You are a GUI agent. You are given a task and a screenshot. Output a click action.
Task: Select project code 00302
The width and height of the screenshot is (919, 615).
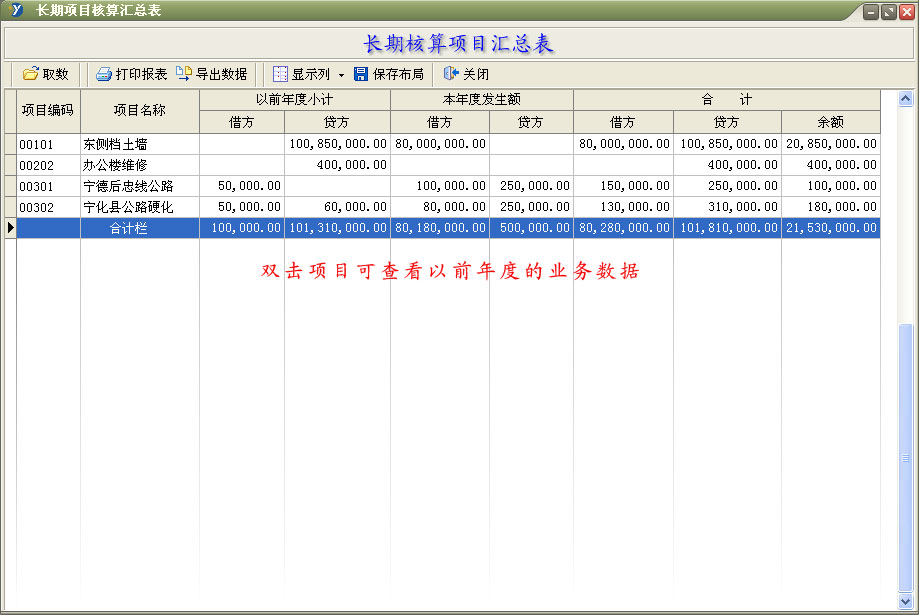48,208
